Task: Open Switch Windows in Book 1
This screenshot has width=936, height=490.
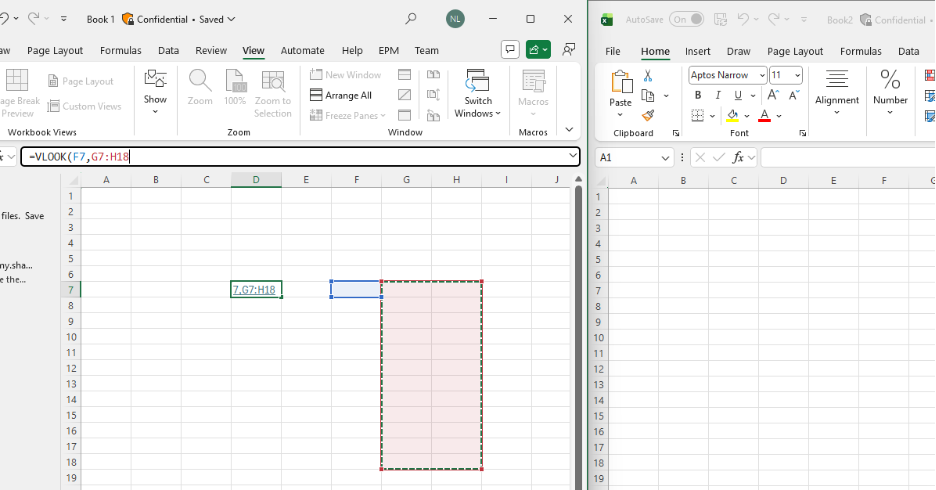Action: click(x=478, y=94)
